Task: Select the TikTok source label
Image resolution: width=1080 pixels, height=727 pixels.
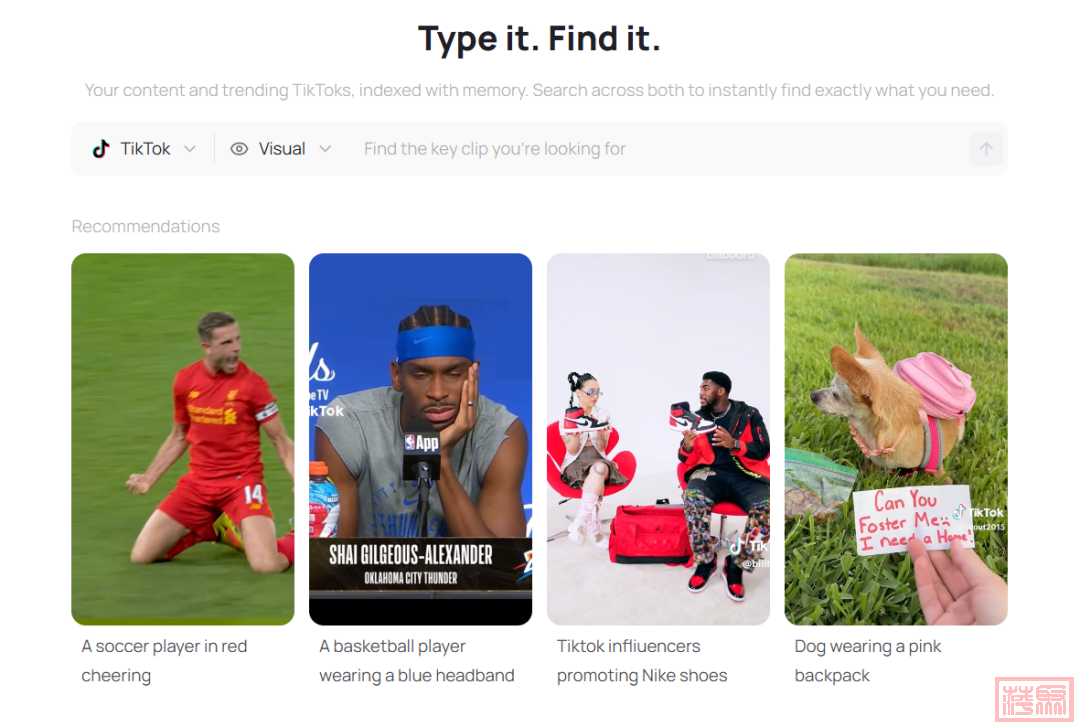Action: point(146,149)
